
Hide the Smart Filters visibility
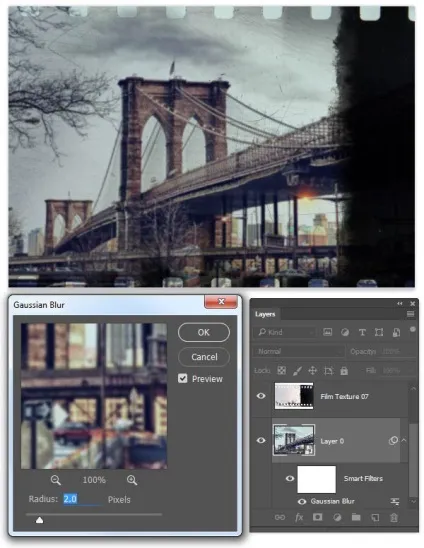pos(290,478)
